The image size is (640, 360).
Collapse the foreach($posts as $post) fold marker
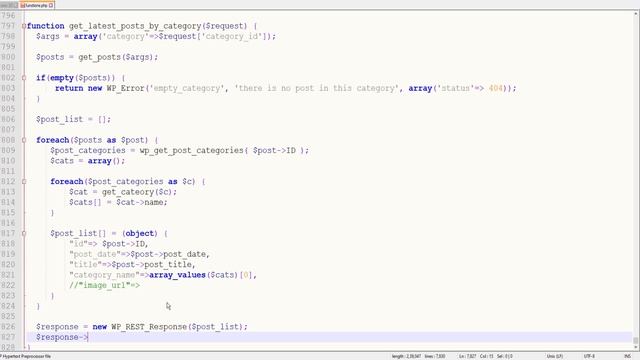24,140
